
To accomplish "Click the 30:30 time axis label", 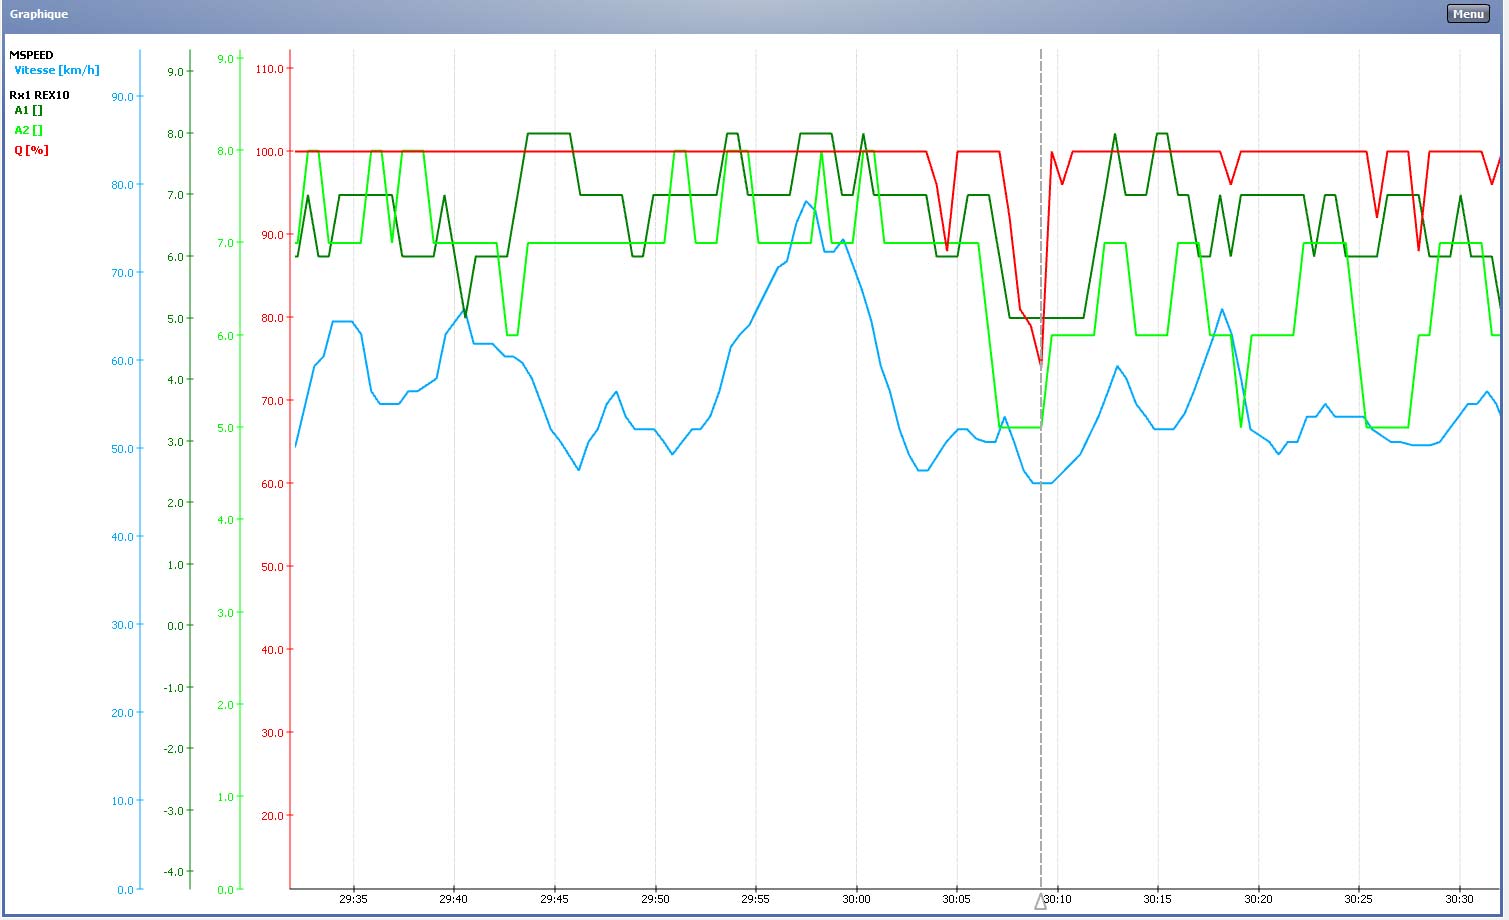I will coord(1459,899).
